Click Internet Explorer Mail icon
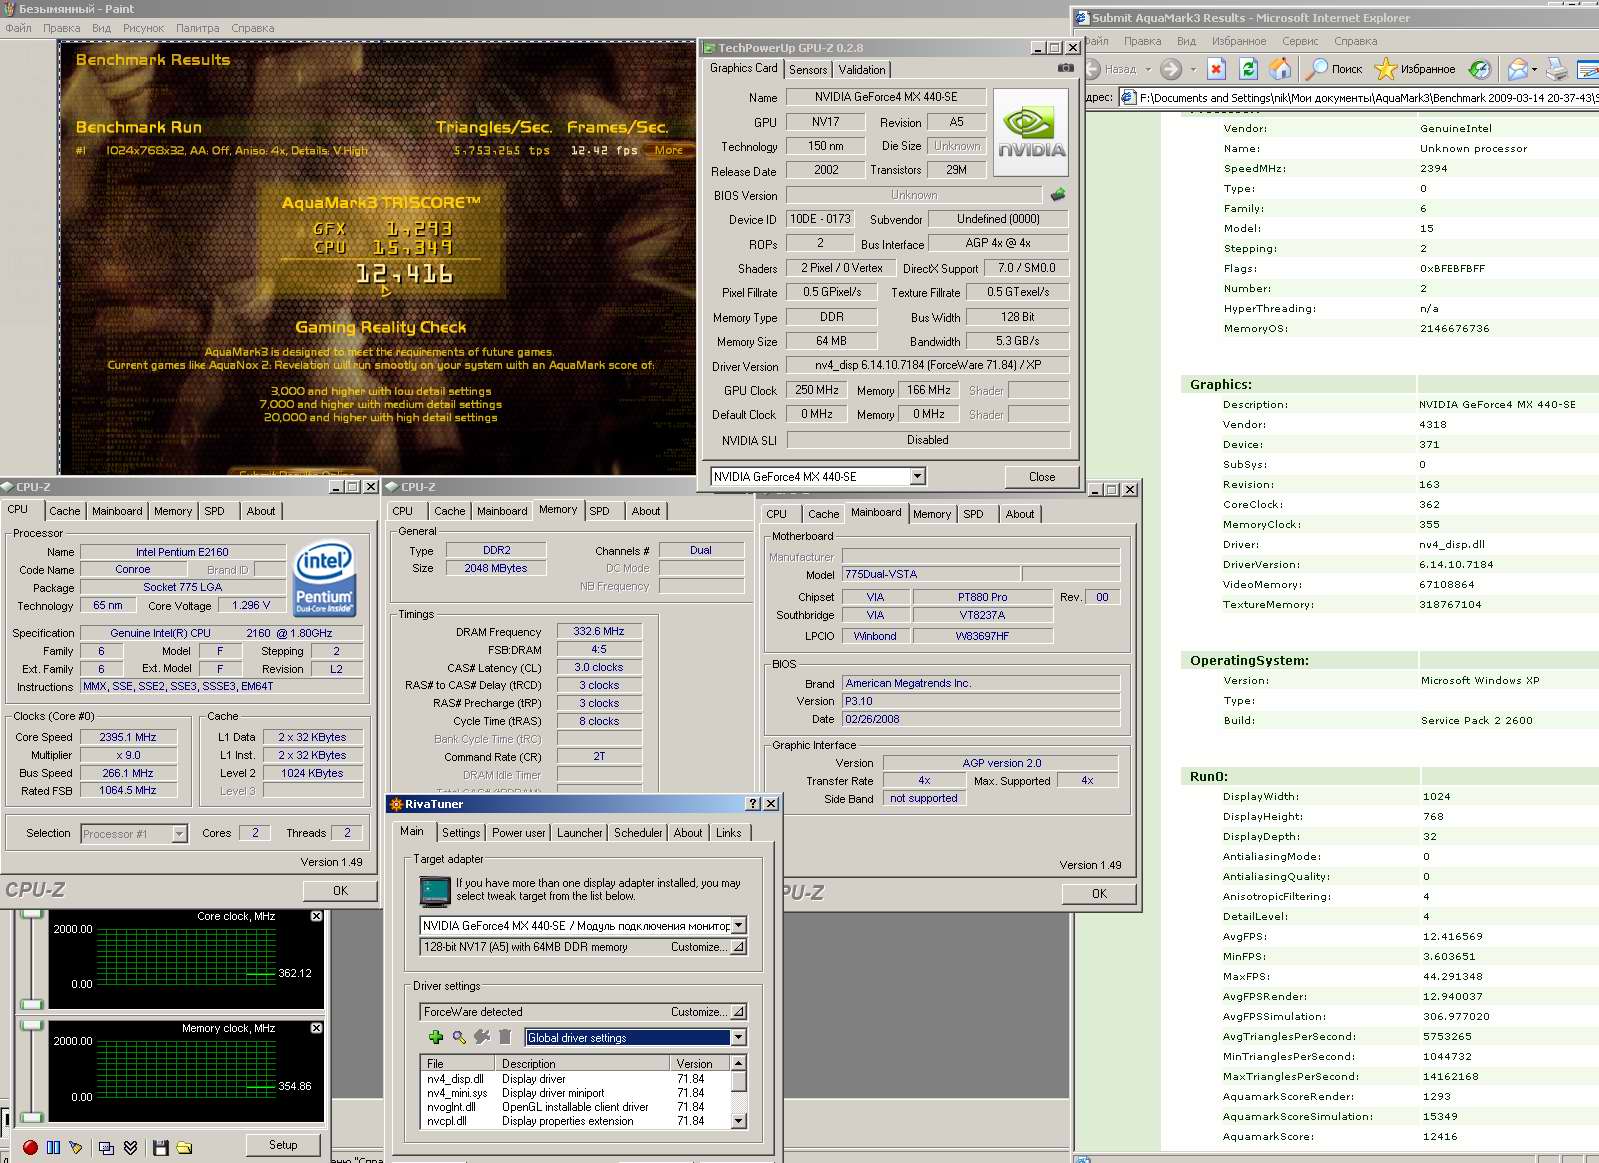This screenshot has width=1599, height=1163. [1518, 69]
